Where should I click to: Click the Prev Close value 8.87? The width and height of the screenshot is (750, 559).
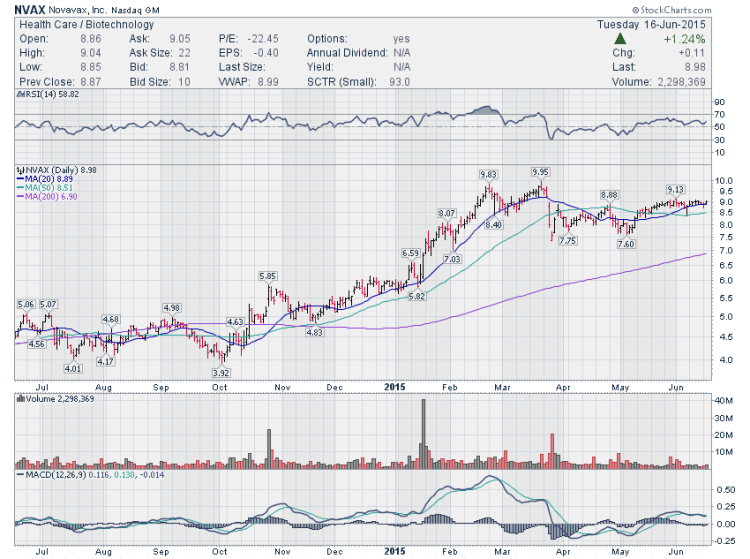90,82
